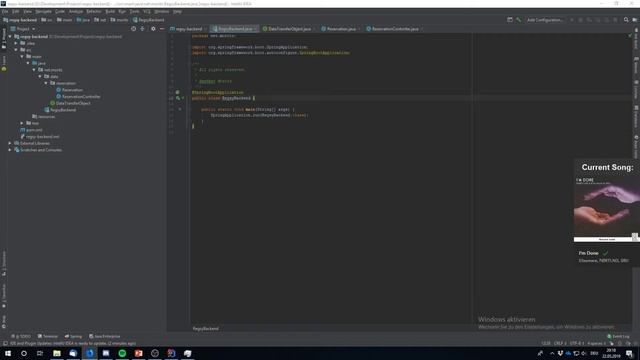This screenshot has height=360, width=640.
Task: Click regsy-backend breadcrumb in navigation bar
Action: tap(20, 20)
